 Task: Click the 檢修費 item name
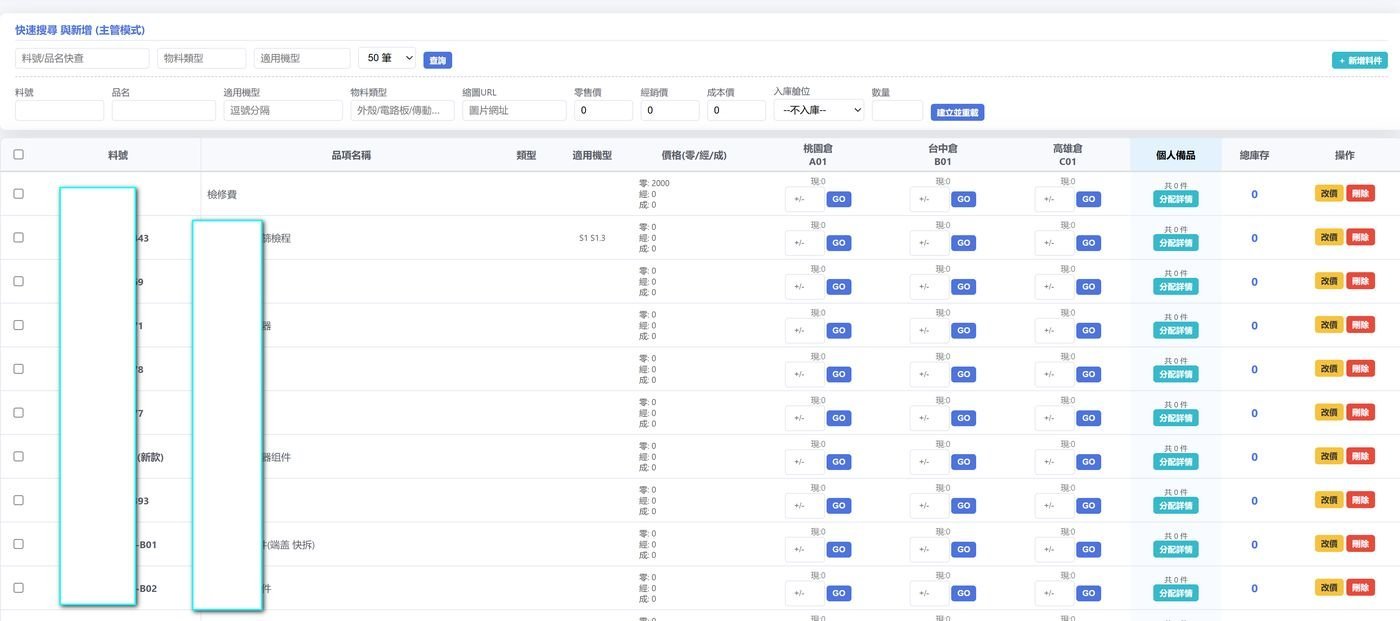[222, 194]
